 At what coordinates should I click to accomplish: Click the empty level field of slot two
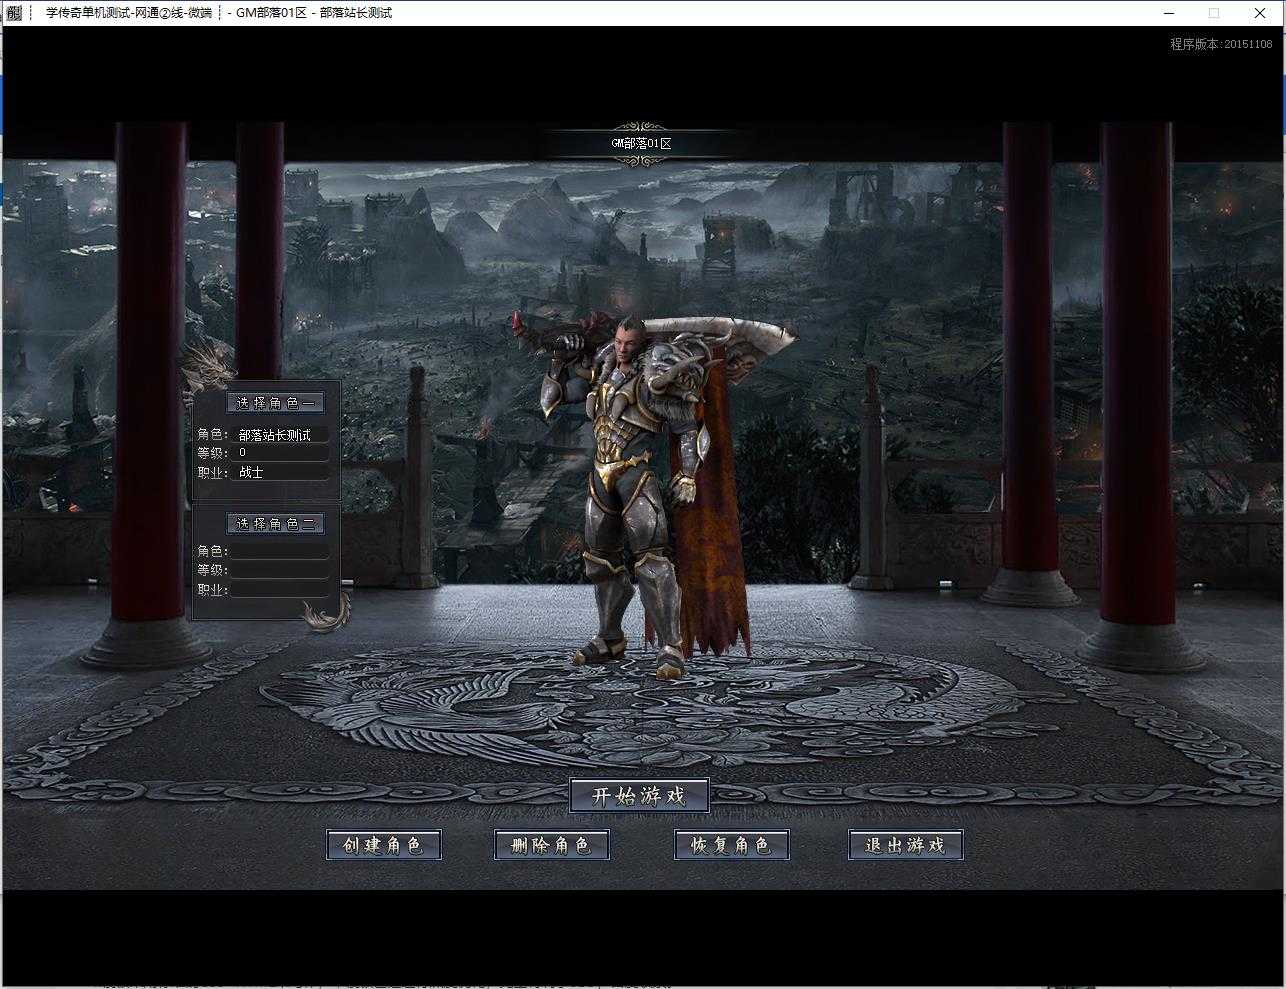point(280,570)
